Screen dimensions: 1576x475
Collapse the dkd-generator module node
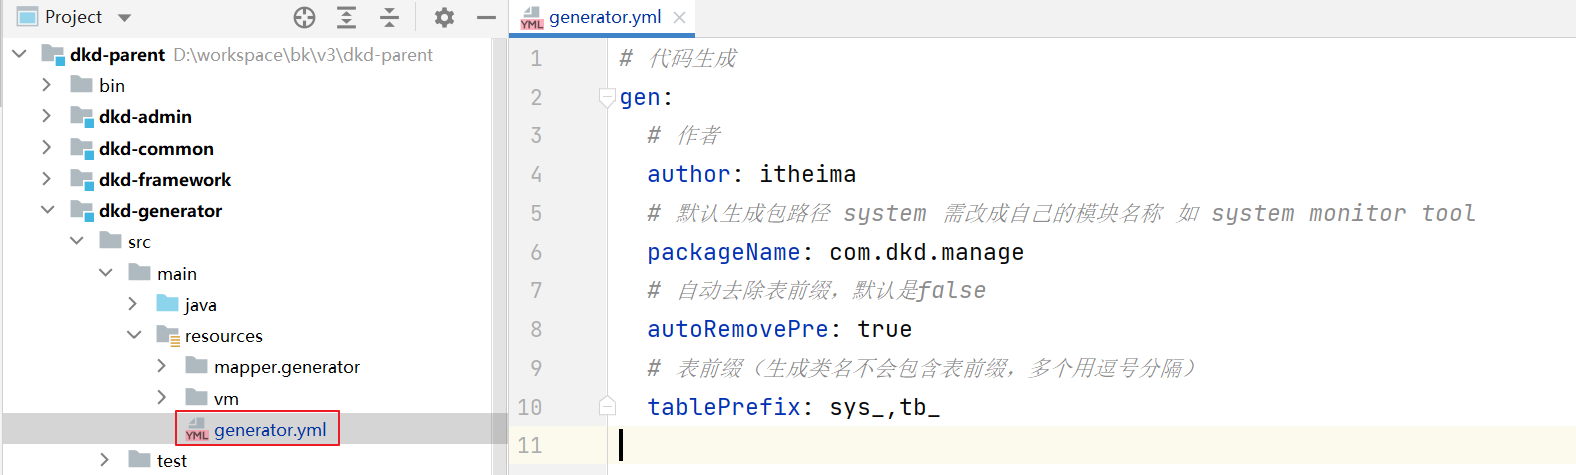point(46,210)
